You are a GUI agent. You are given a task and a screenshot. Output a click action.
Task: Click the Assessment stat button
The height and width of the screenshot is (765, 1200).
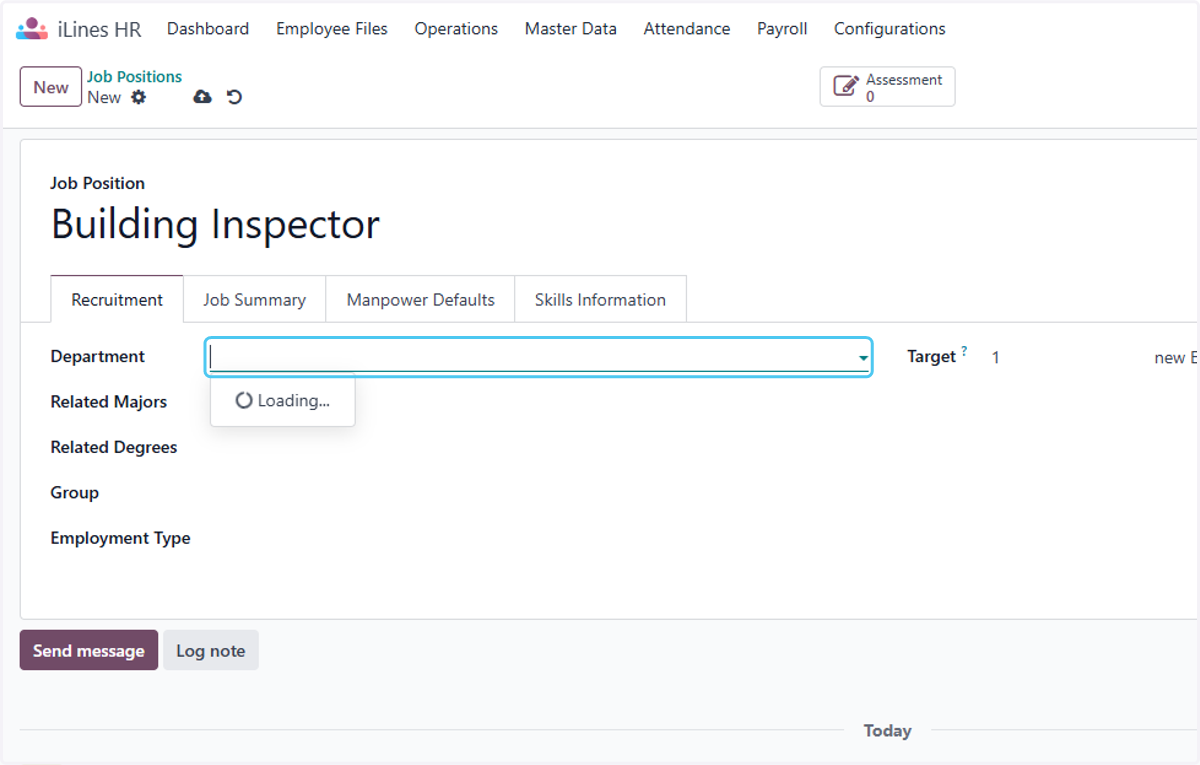(887, 87)
